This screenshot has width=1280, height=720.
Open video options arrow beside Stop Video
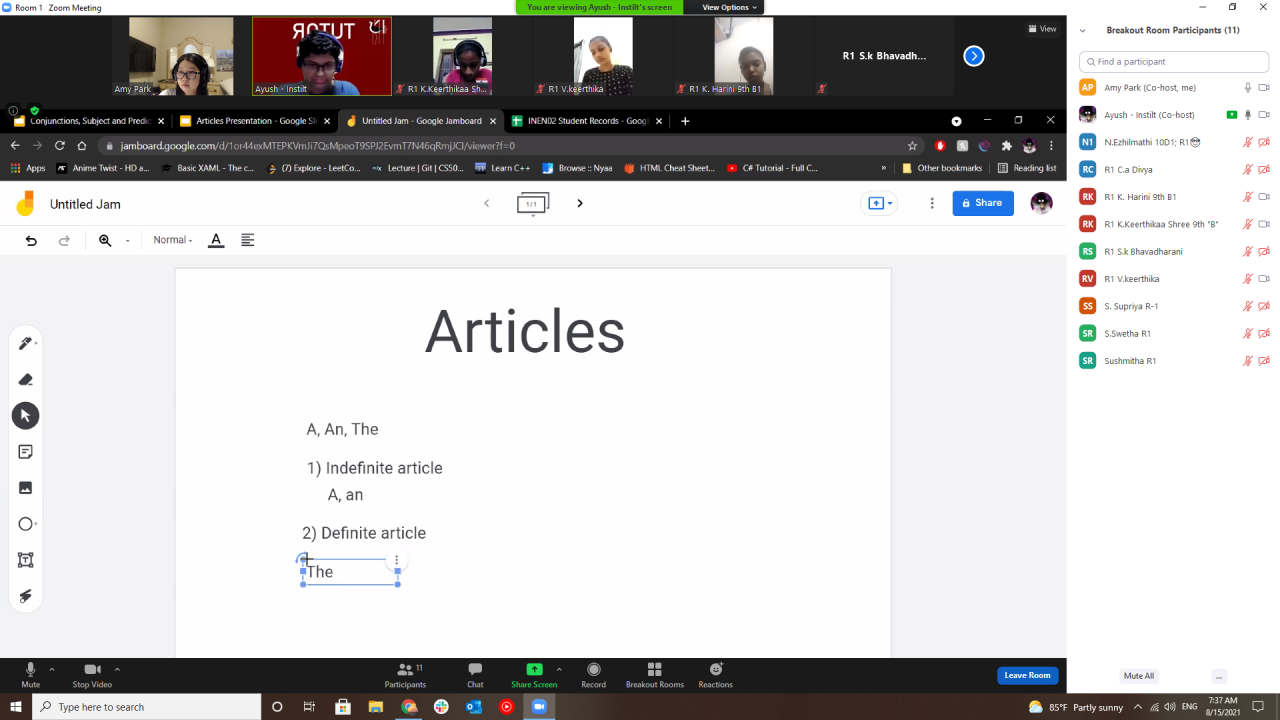(117, 670)
